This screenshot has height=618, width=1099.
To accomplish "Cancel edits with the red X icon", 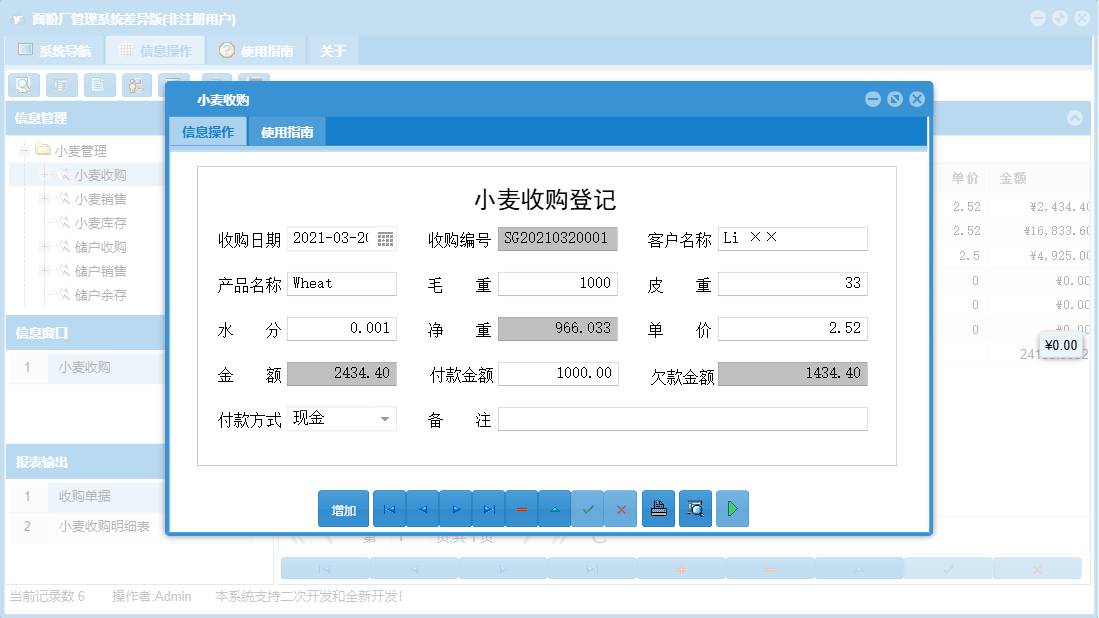I will click(x=620, y=508).
